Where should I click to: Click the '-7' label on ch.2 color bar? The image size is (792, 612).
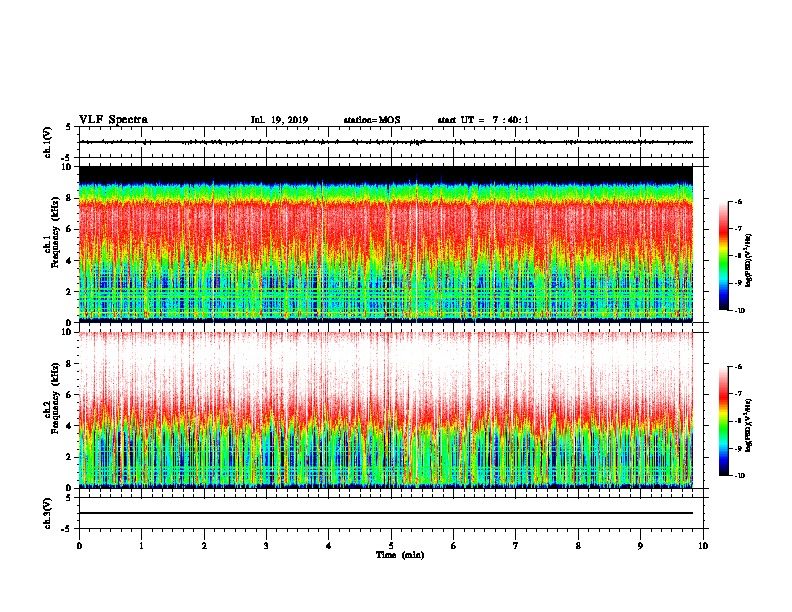pos(738,393)
